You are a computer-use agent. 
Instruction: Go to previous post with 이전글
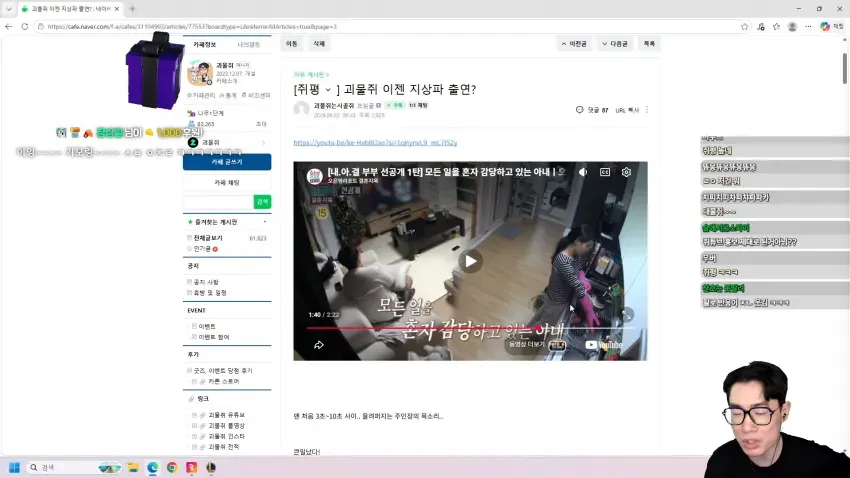(x=574, y=44)
